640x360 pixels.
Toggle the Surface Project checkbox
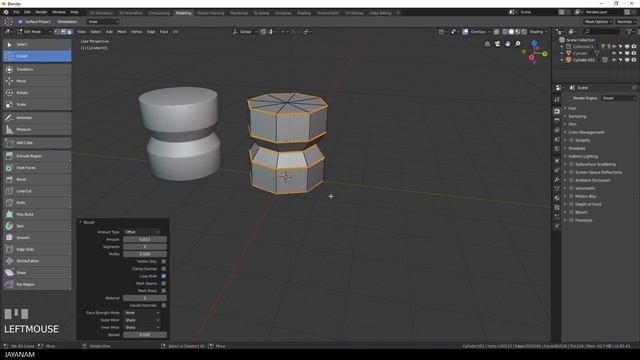(x=20, y=22)
